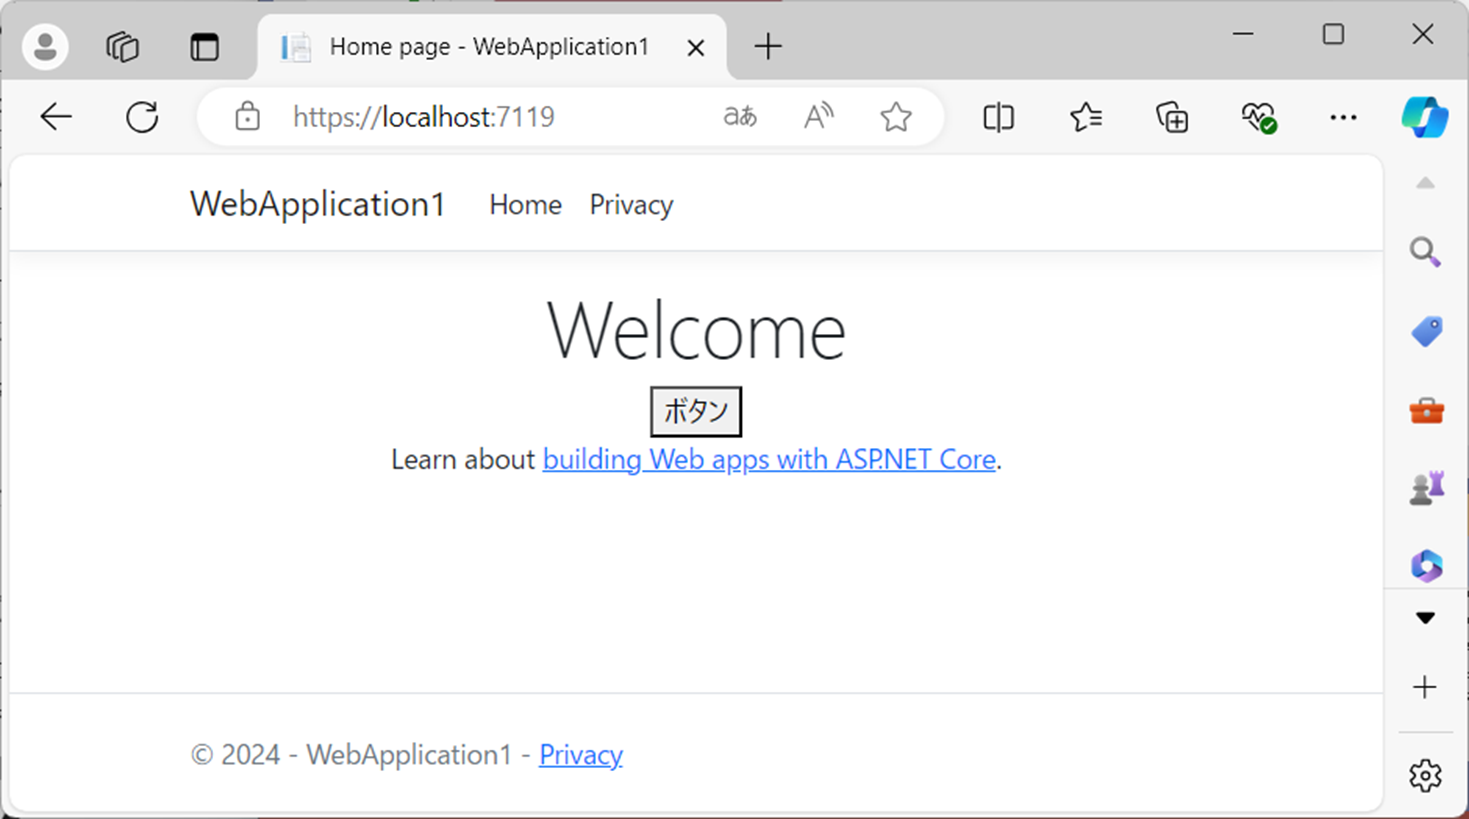This screenshot has height=819, width=1469.
Task: View site information lock icon
Action: coord(247,117)
